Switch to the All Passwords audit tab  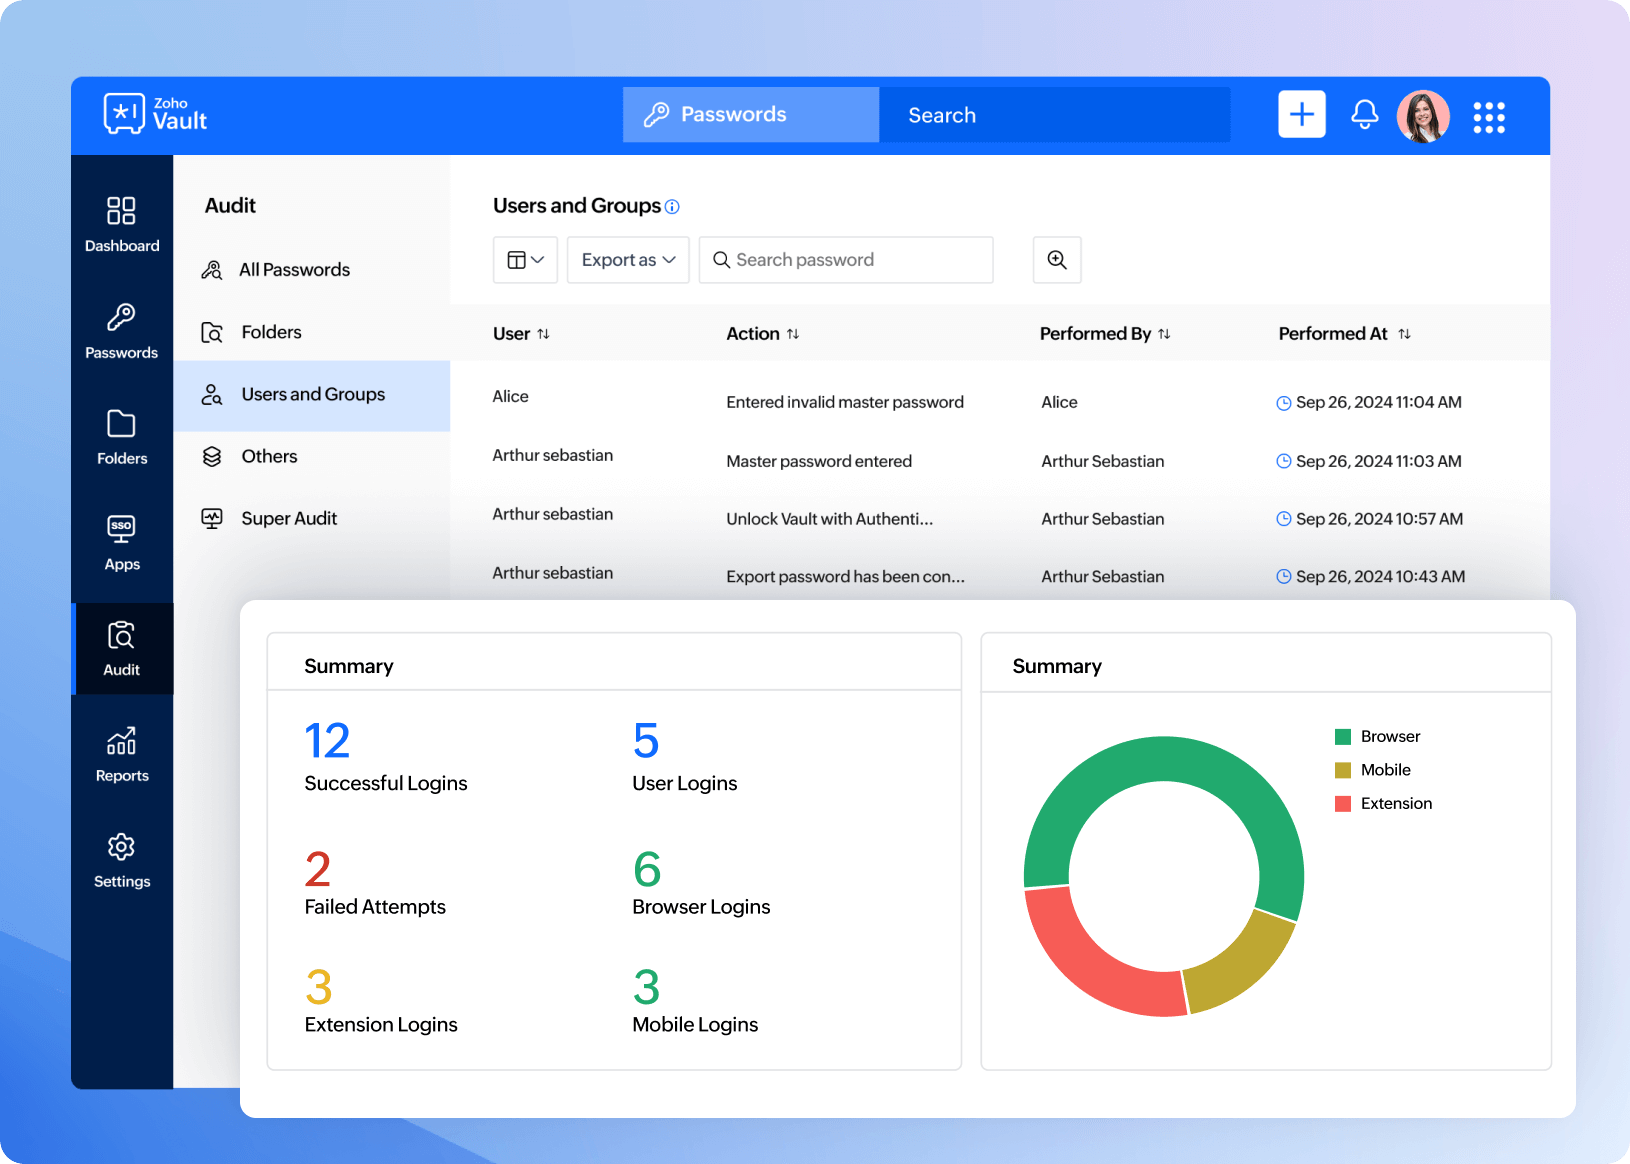pyautogui.click(x=294, y=269)
